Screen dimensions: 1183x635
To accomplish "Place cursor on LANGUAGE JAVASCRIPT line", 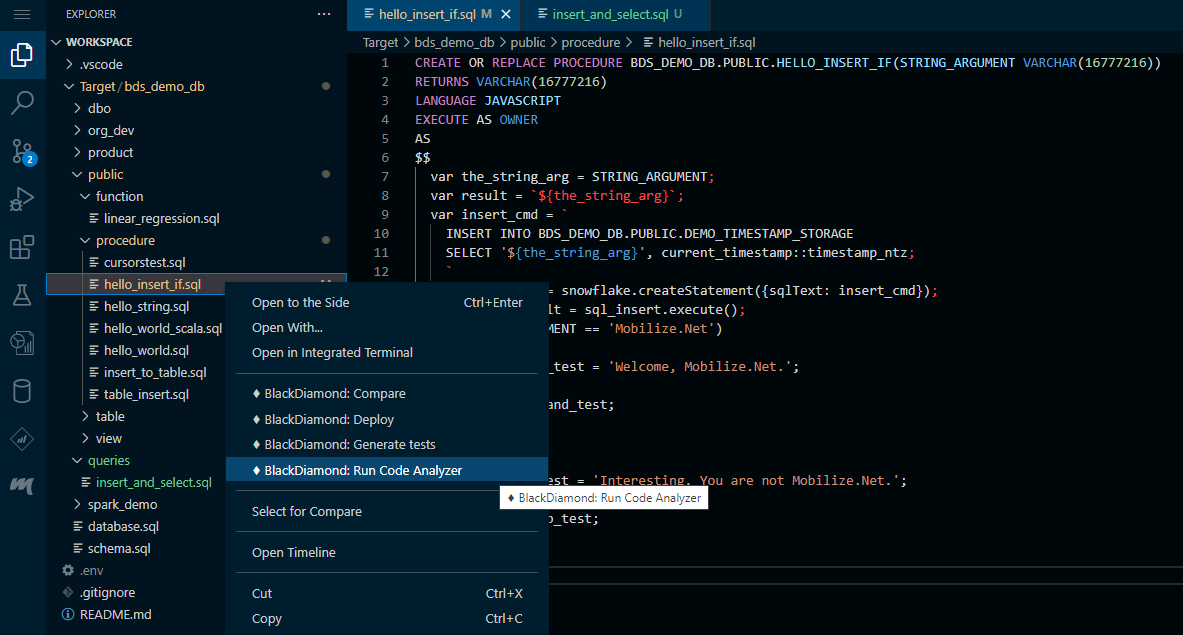I will click(x=487, y=101).
